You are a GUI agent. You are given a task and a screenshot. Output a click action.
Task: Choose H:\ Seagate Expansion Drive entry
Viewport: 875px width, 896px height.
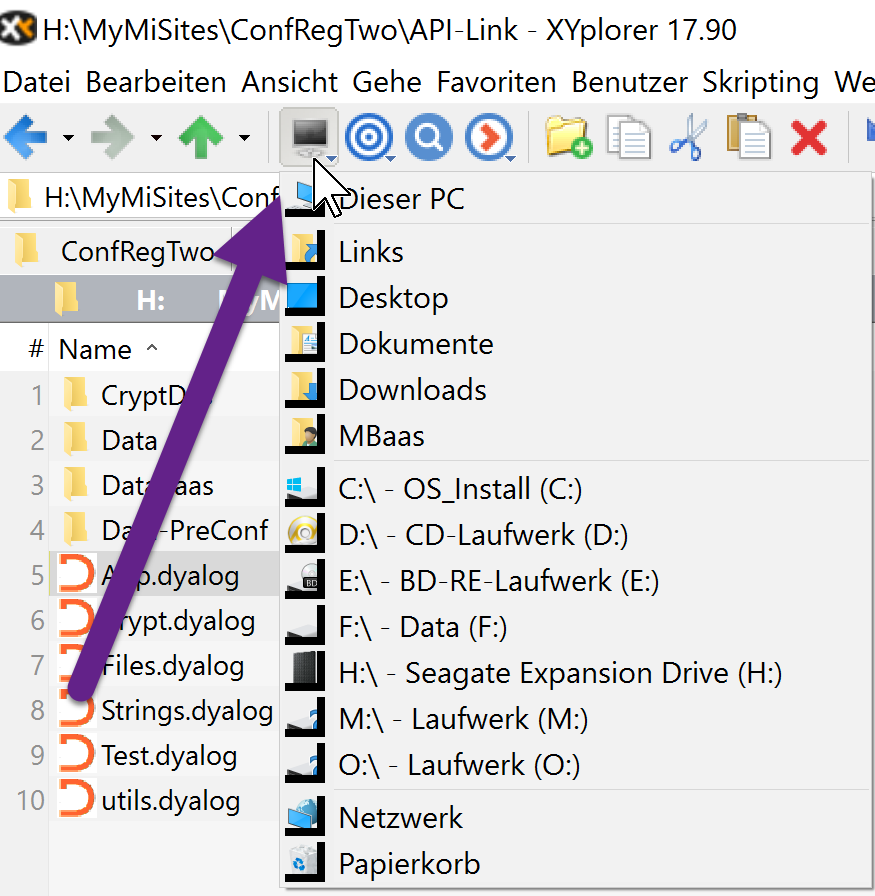point(560,674)
